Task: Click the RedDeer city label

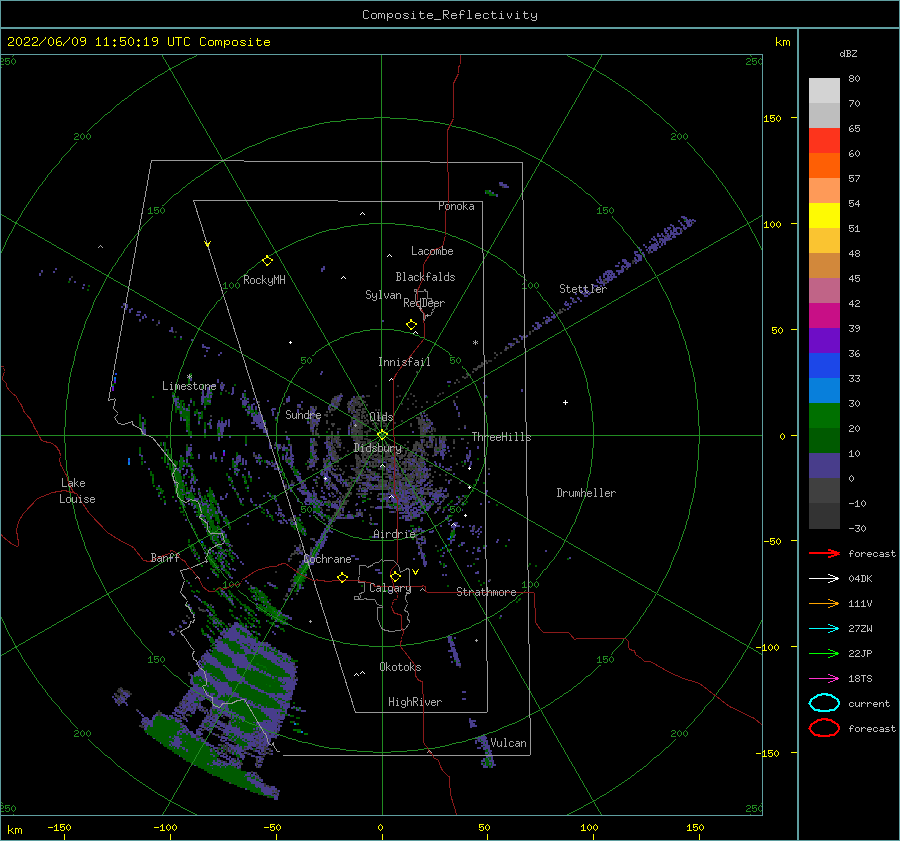Action: point(424,303)
